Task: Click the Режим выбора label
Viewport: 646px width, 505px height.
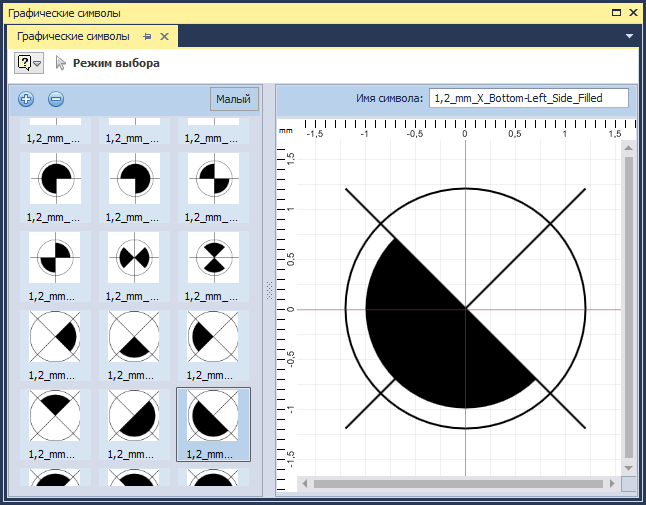Action: click(116, 63)
